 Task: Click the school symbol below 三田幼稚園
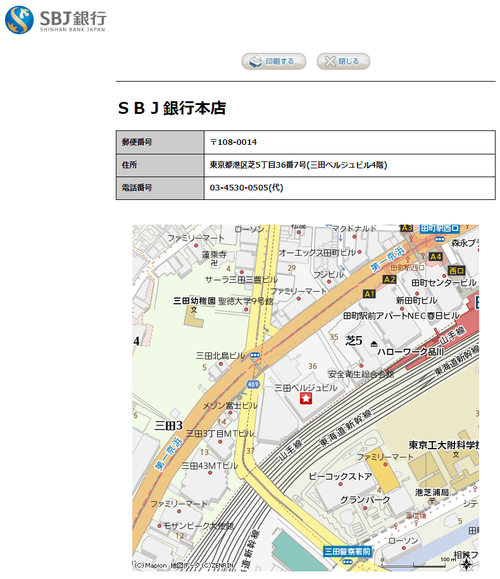pos(194,310)
